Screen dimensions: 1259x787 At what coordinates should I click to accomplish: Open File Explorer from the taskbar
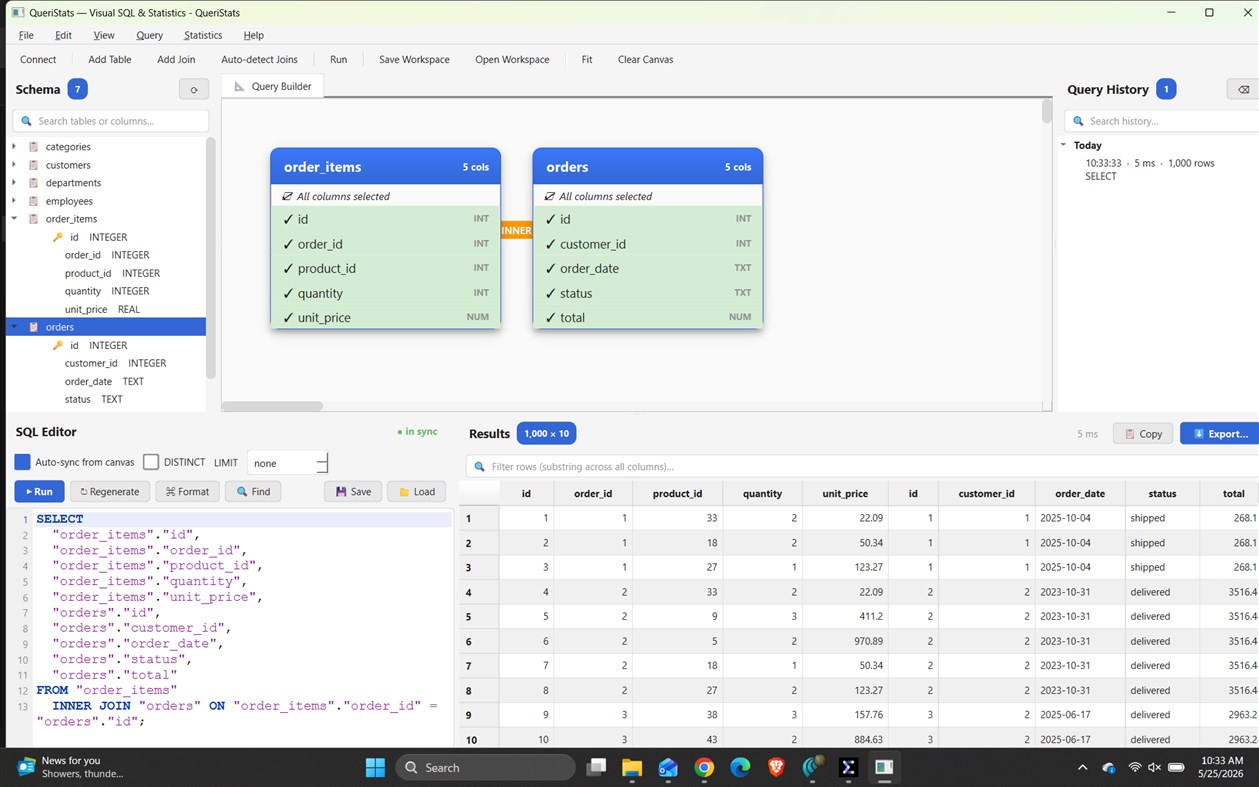click(x=632, y=767)
